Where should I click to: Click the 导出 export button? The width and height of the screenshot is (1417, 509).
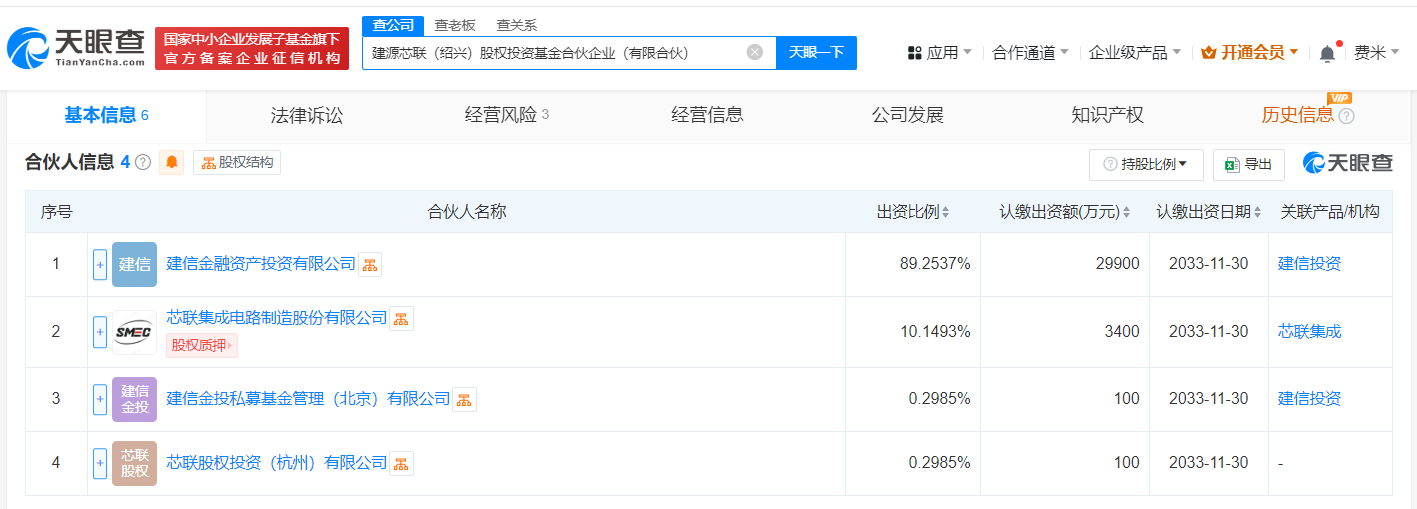point(1248,164)
